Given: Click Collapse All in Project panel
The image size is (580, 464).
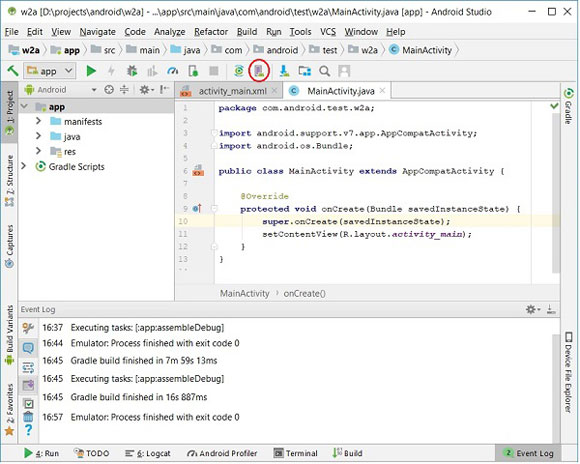Looking at the screenshot, I should click(x=124, y=90).
